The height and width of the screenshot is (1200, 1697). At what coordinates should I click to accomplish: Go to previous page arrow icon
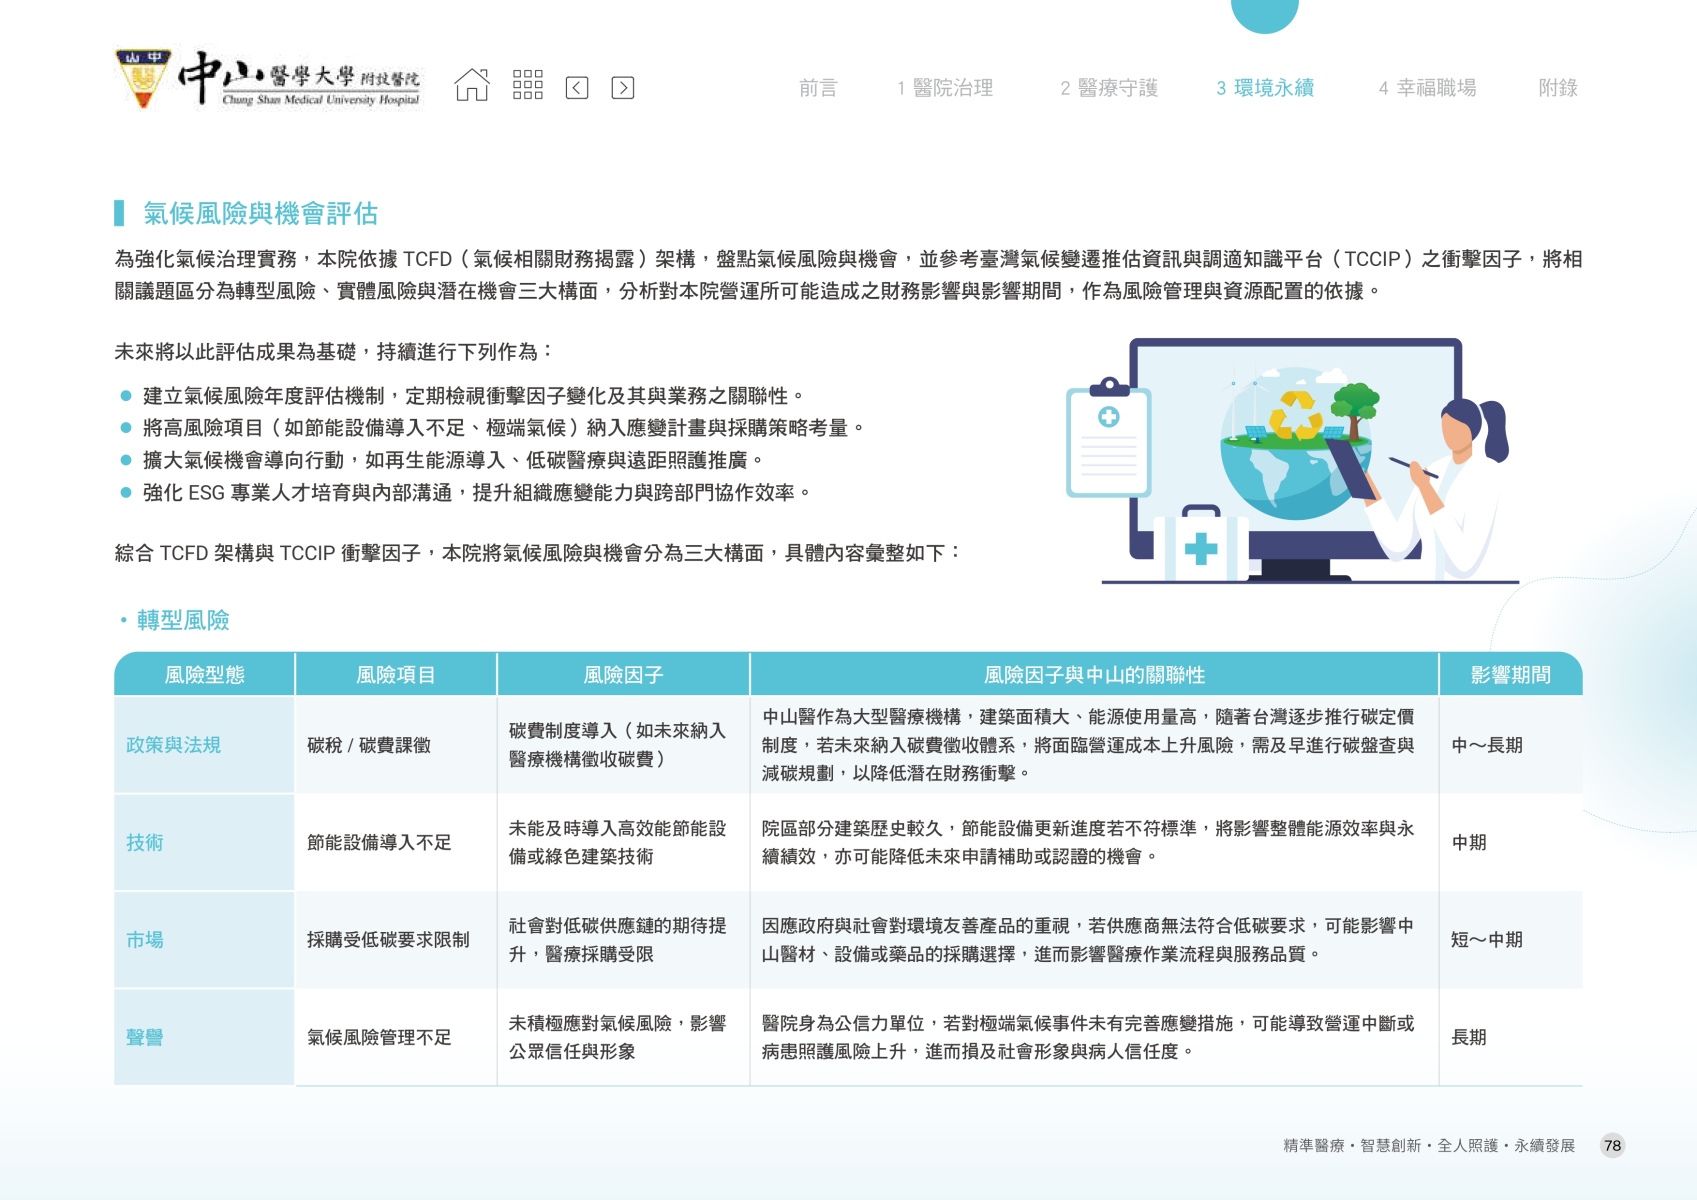(x=577, y=88)
